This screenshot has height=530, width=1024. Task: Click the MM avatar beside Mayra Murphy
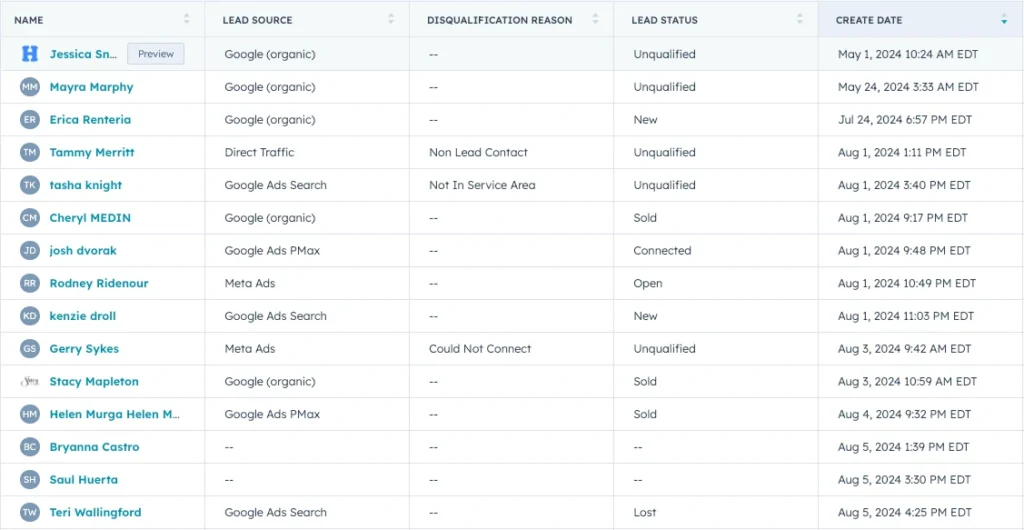coord(29,87)
